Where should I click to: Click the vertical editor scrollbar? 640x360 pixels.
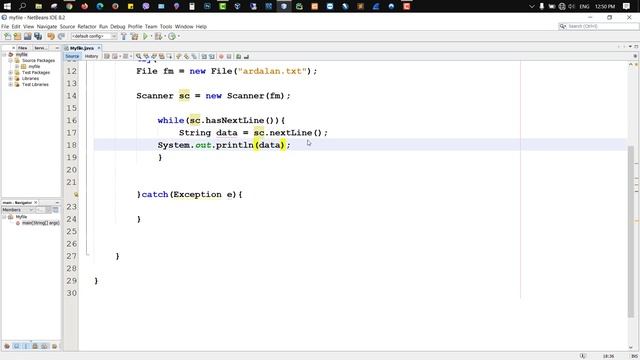(631, 231)
